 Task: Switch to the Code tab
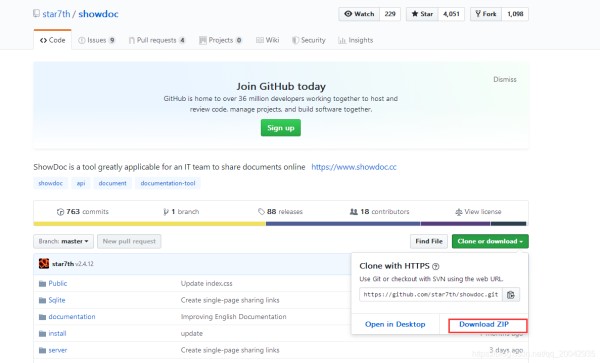point(52,40)
